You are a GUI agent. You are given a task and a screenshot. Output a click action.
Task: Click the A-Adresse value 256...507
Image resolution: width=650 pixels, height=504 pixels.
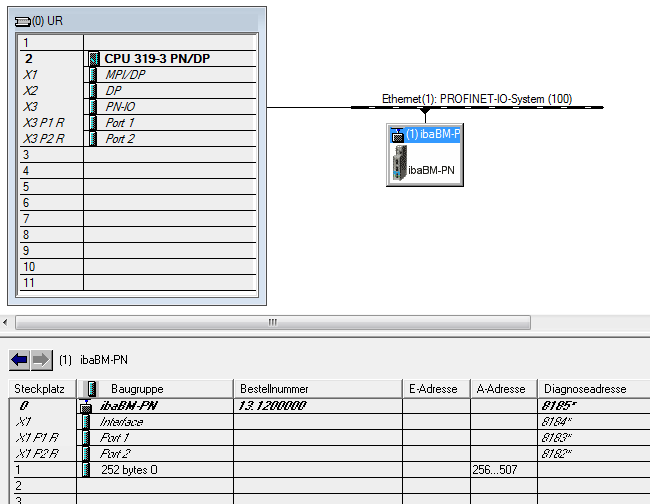[x=495, y=470]
